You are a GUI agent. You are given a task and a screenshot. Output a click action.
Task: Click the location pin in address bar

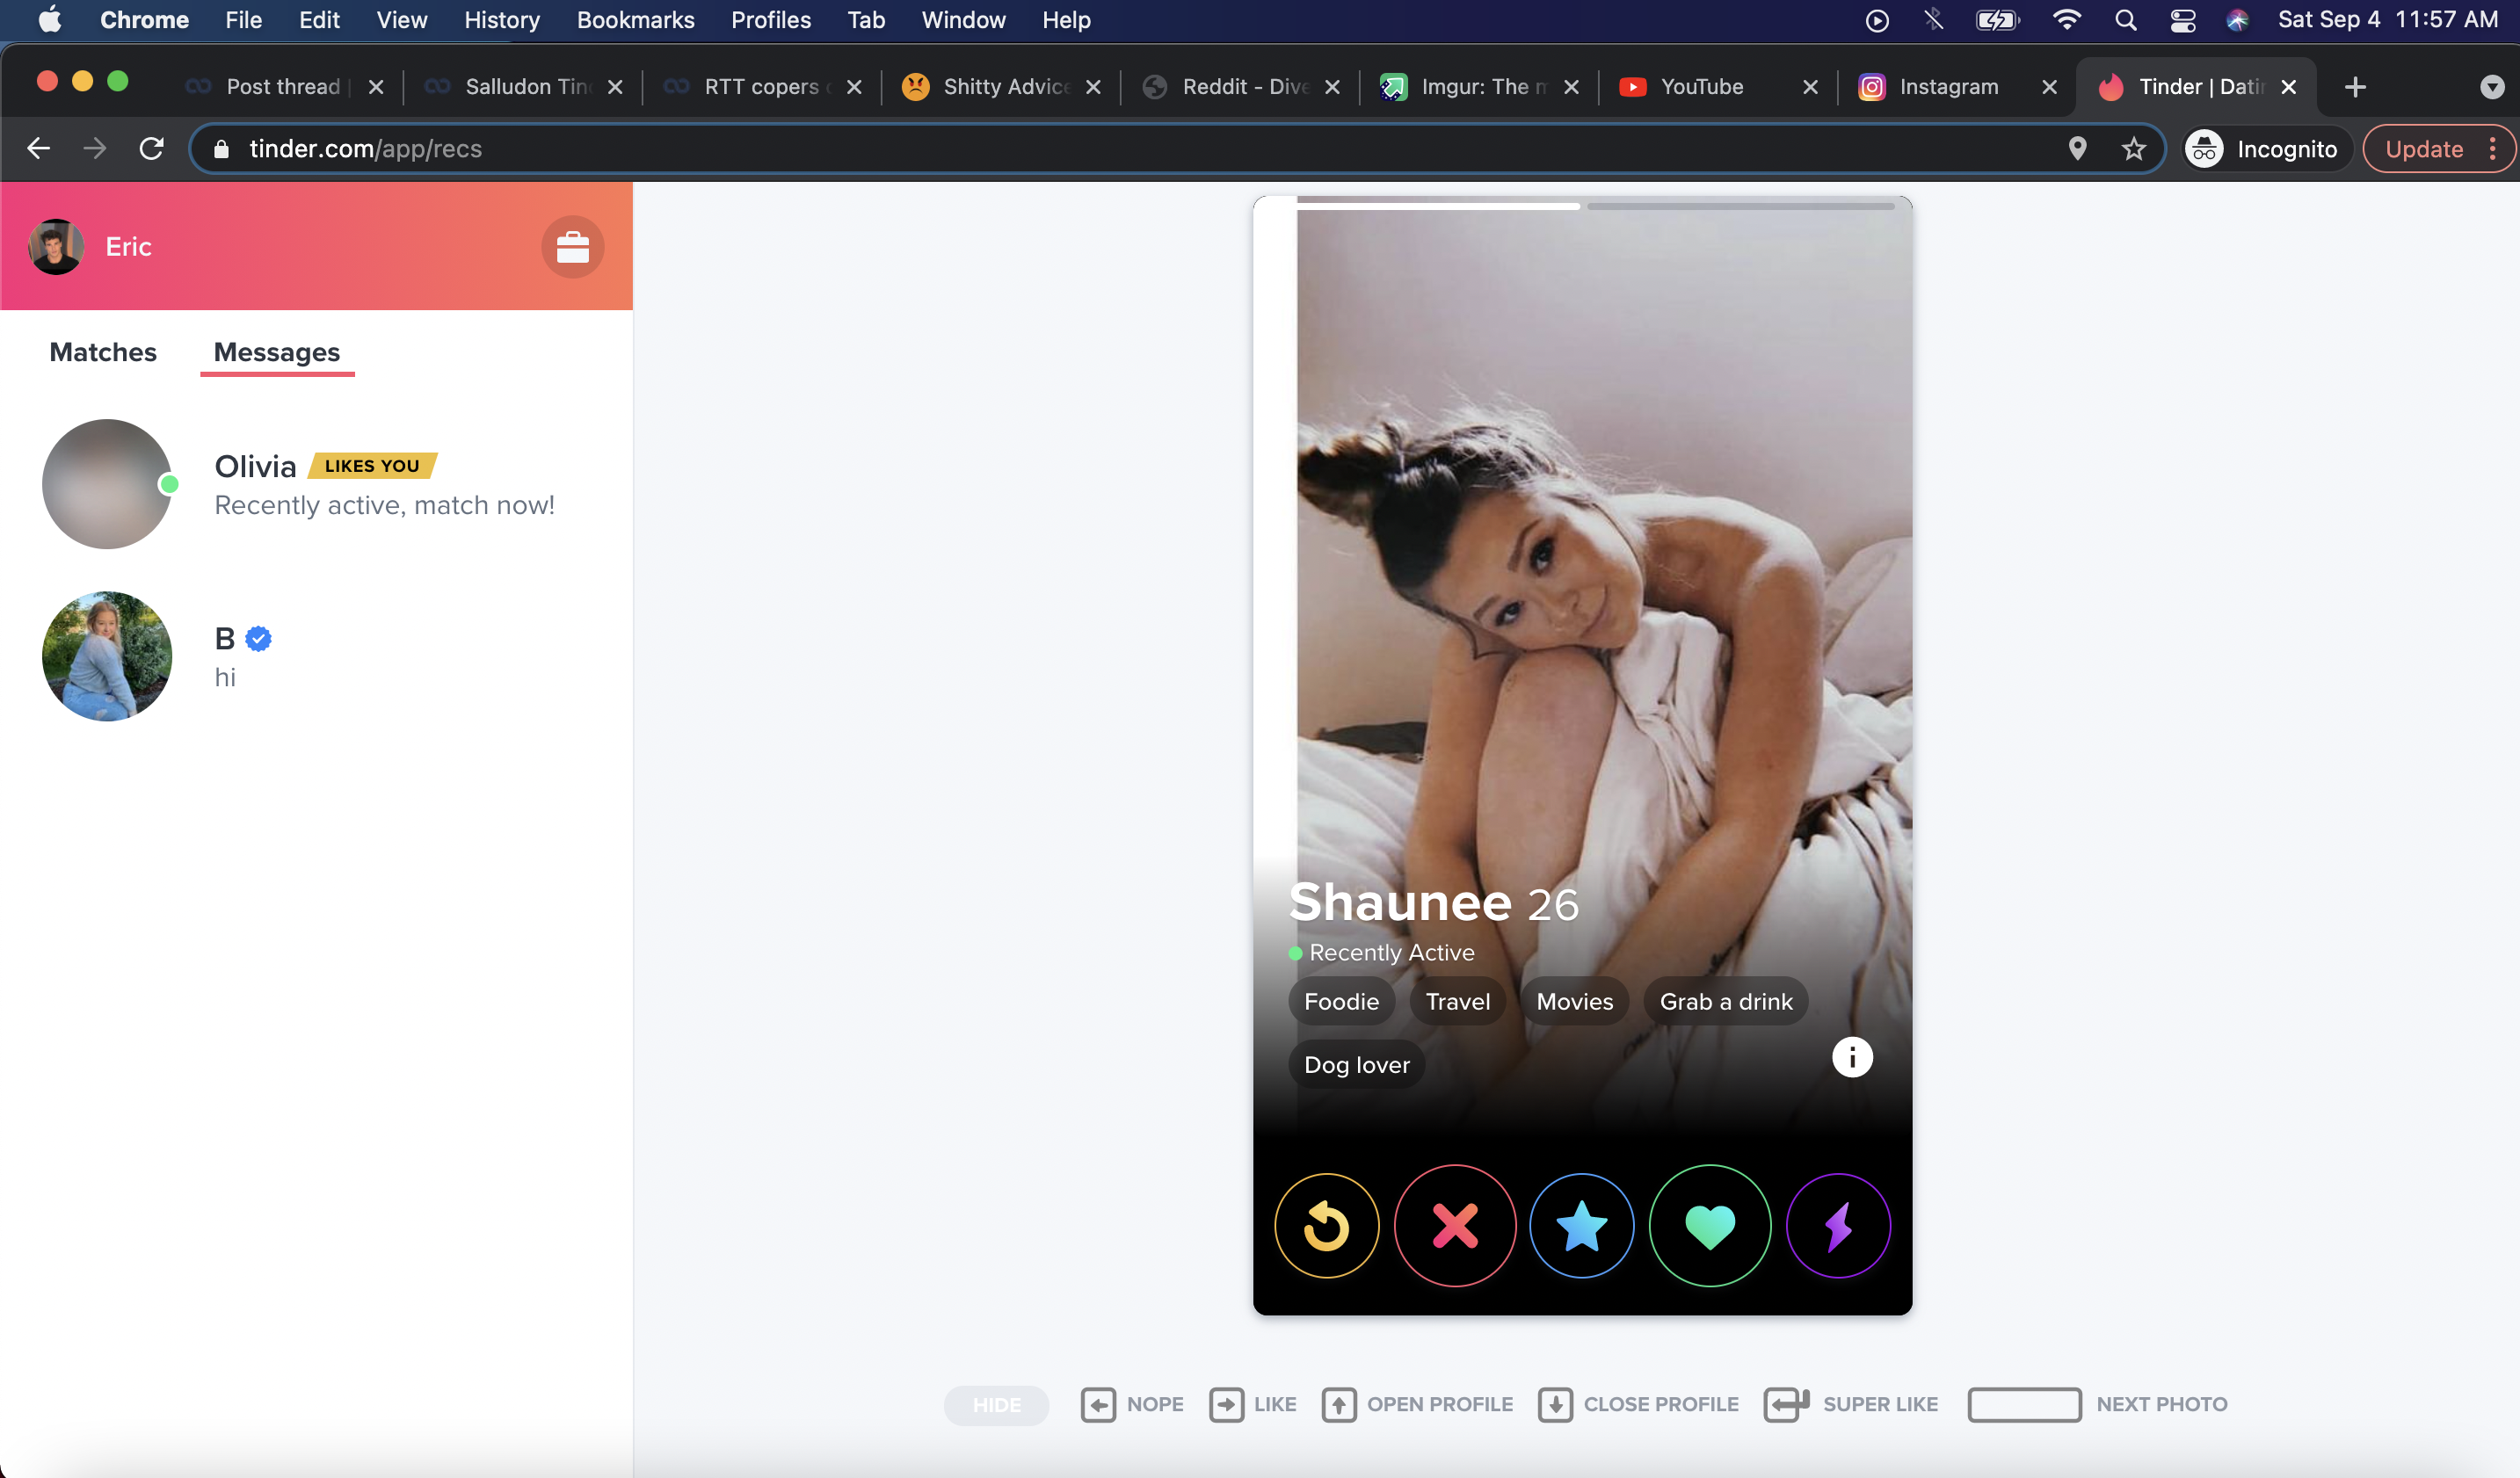tap(2077, 149)
